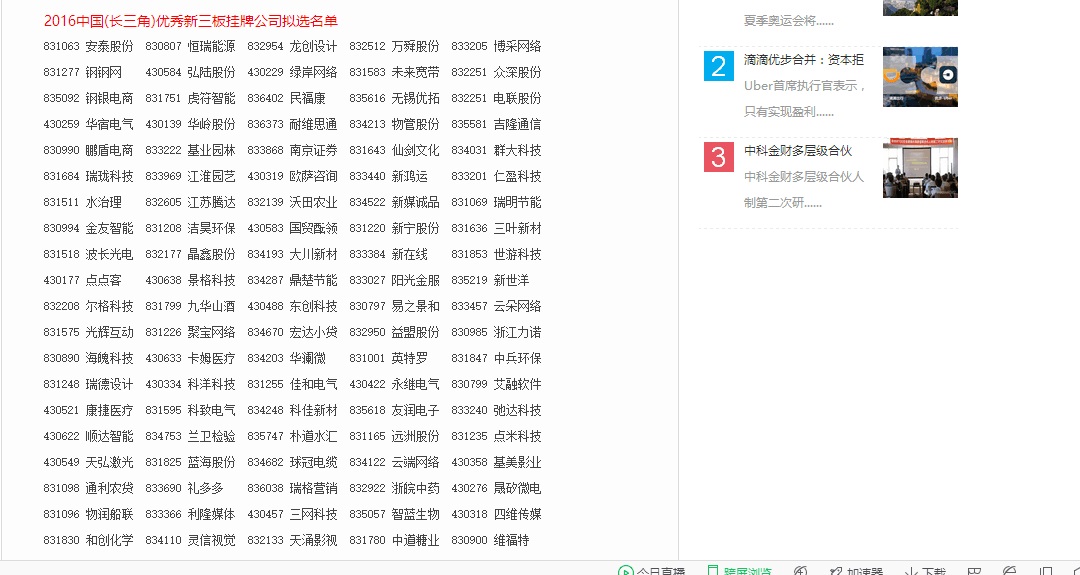Viewport: 1080px width, 575px height.
Task: Click company name 钢钢网
Action: 103,72
